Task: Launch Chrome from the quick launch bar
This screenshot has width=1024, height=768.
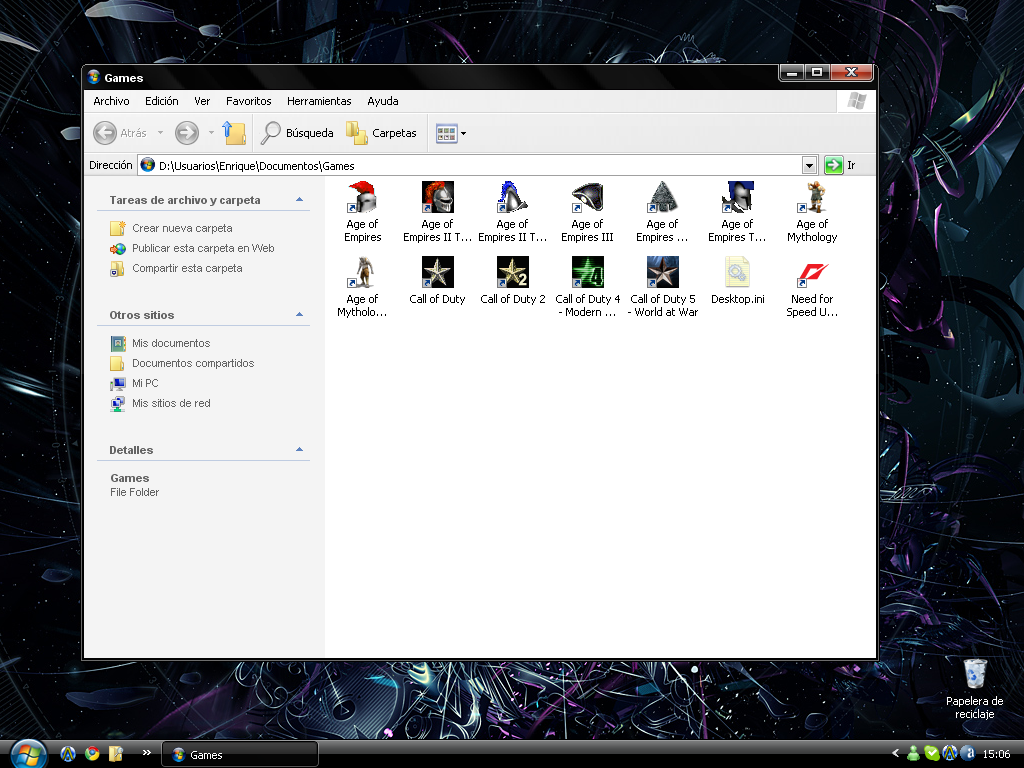Action: click(x=92, y=754)
